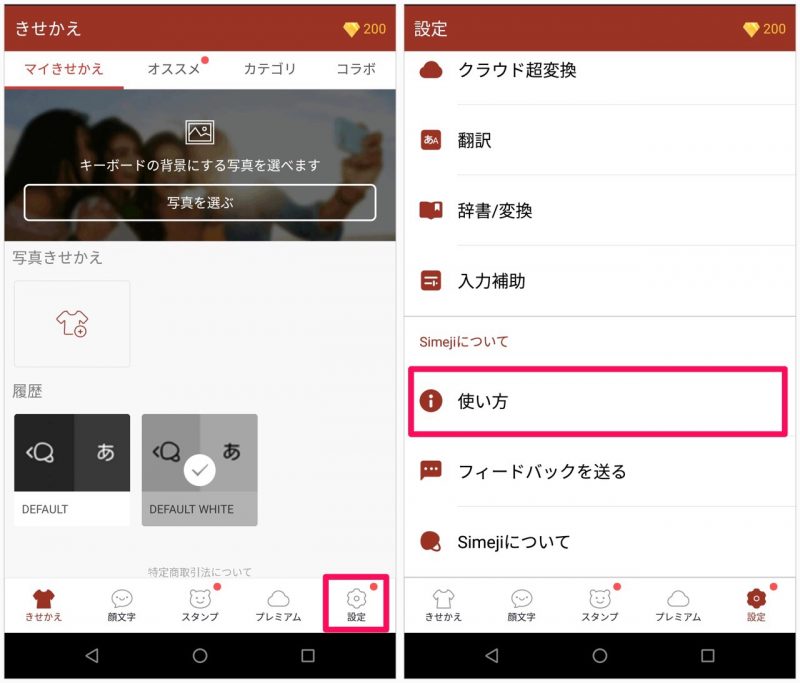
Task: Tap the 写真を選ぶ button
Action: pos(200,203)
